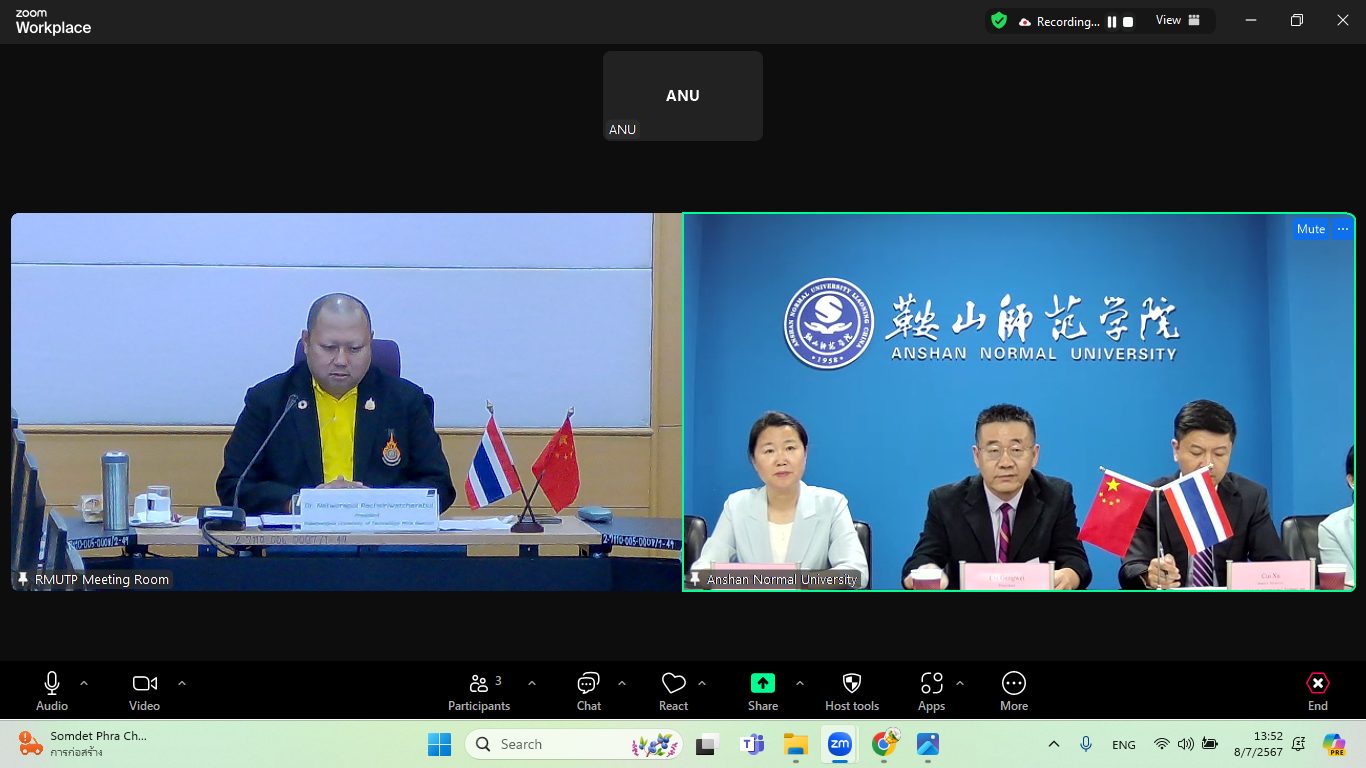Open the Participants panel
The image size is (1366, 768).
tap(479, 691)
